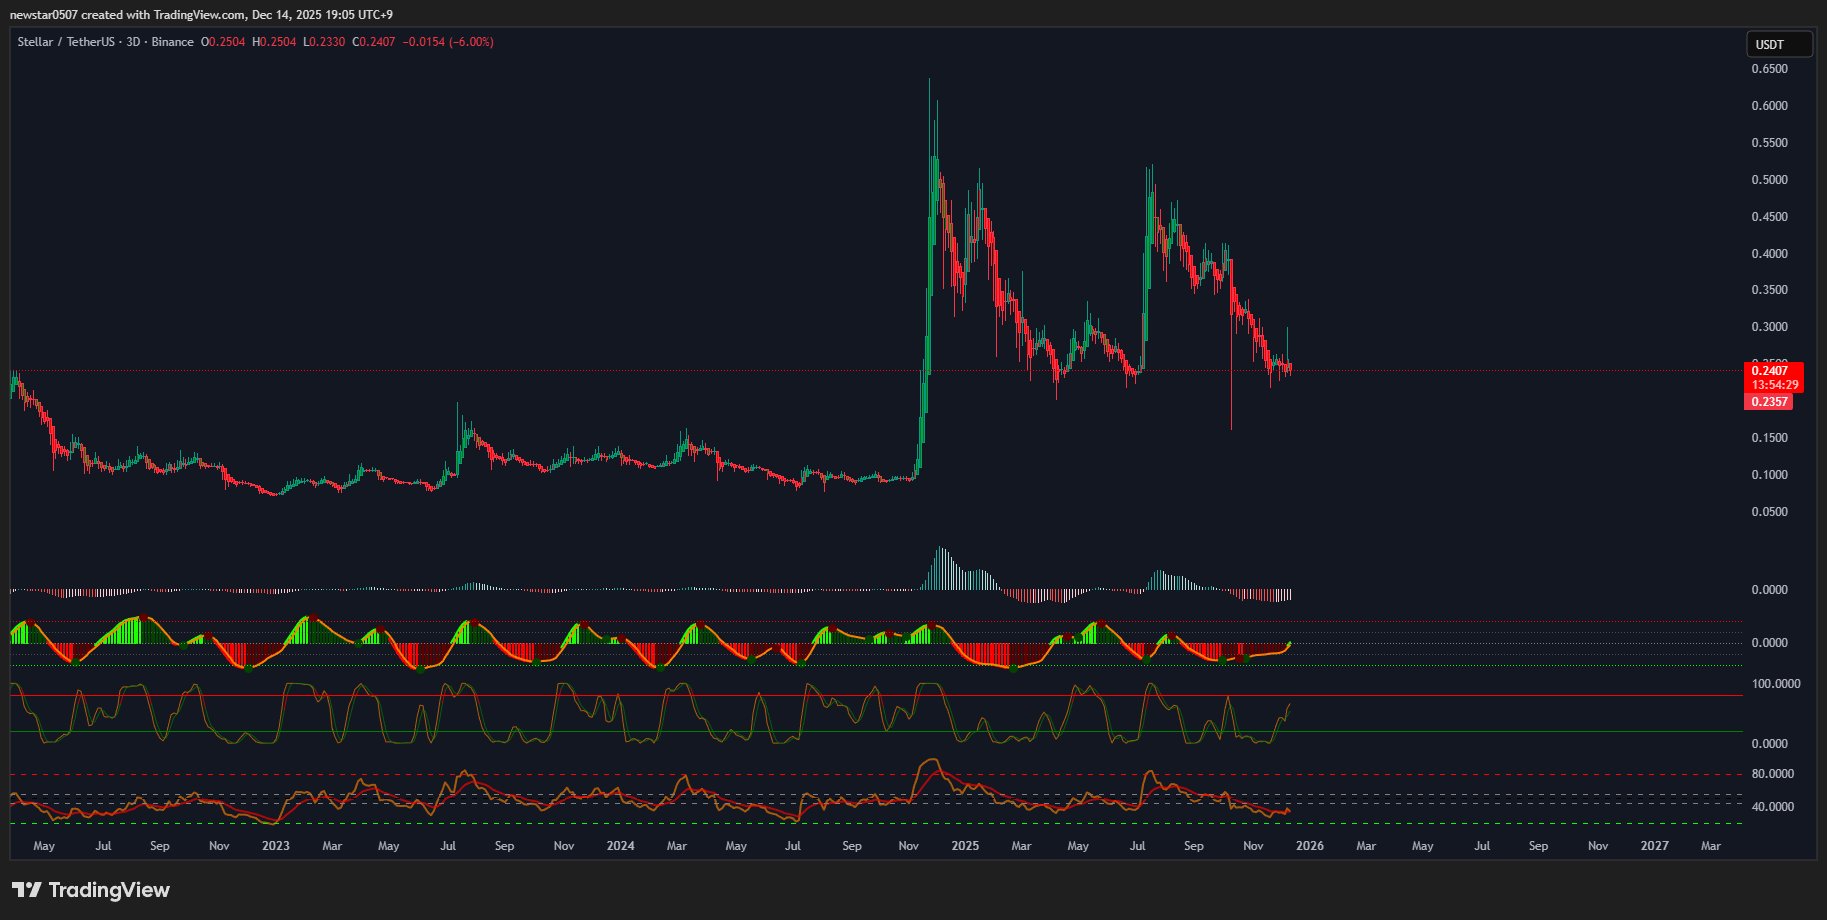
Task: Click the 2027 label on time axis
Action: coord(1655,846)
